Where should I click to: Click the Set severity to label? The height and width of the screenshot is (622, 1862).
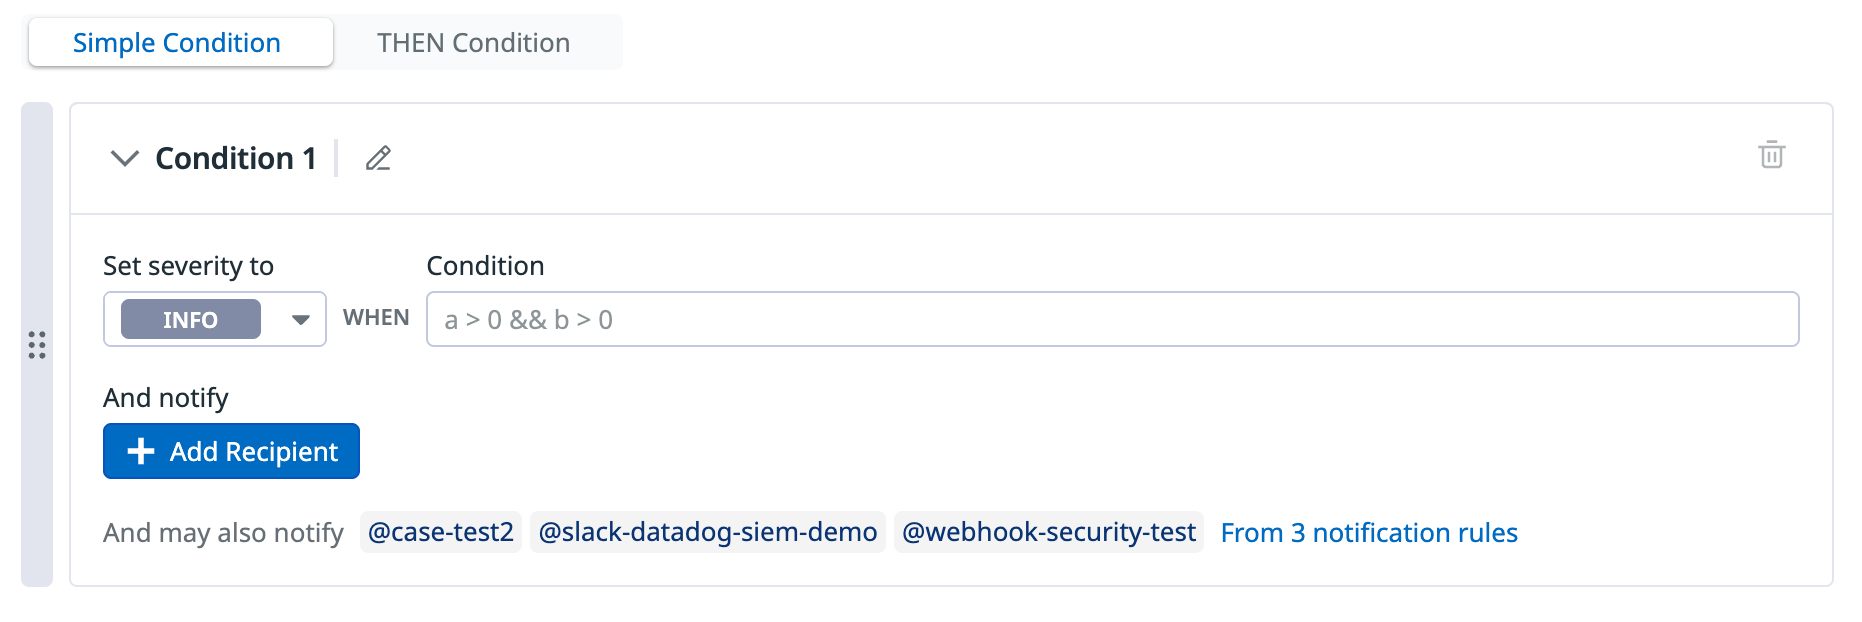[188, 266]
